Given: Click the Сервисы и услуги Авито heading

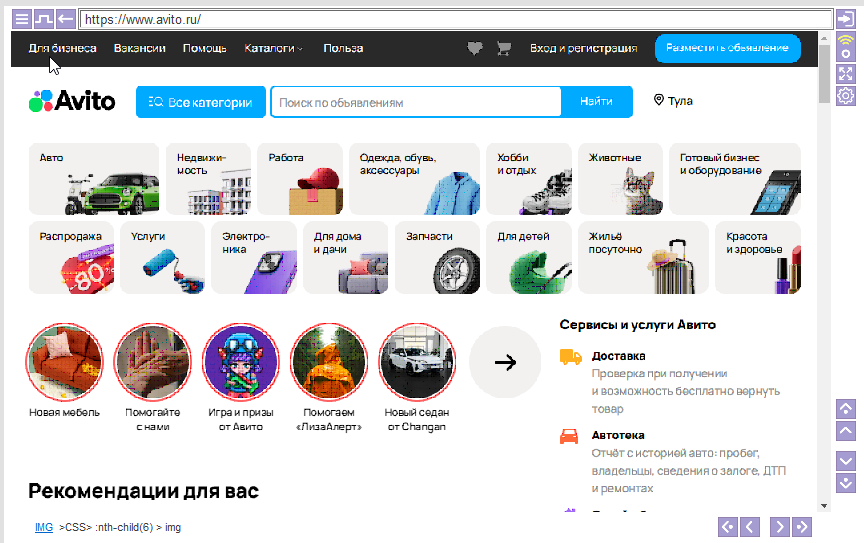Looking at the screenshot, I should coord(638,325).
